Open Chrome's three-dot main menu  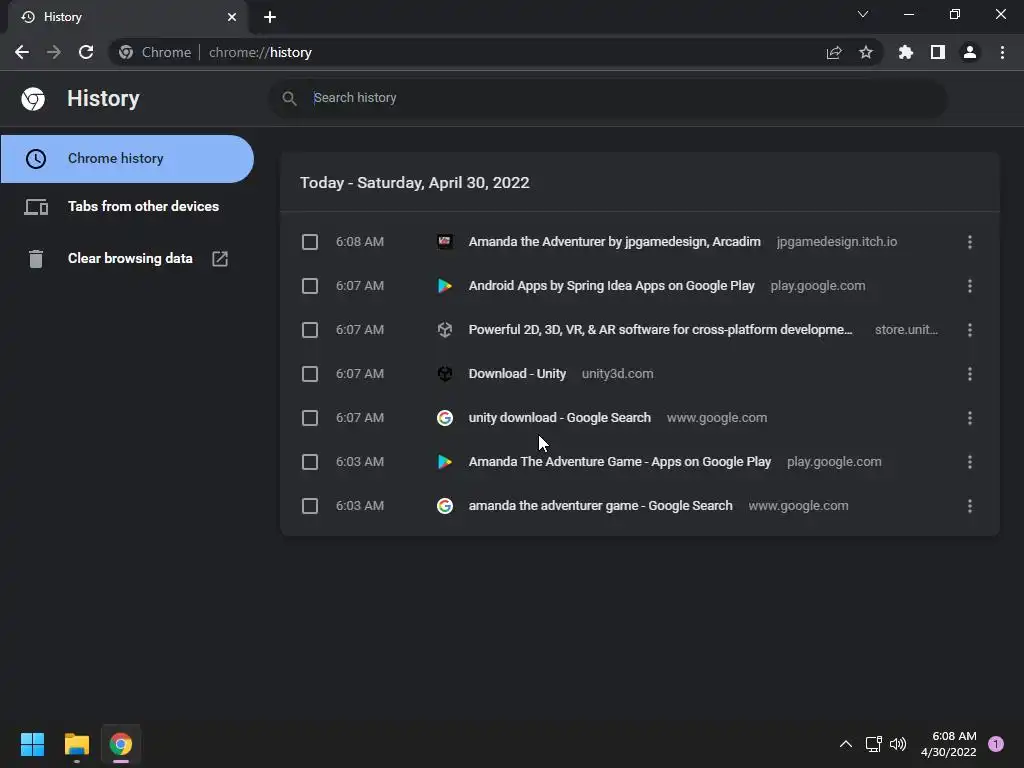tap(1002, 52)
